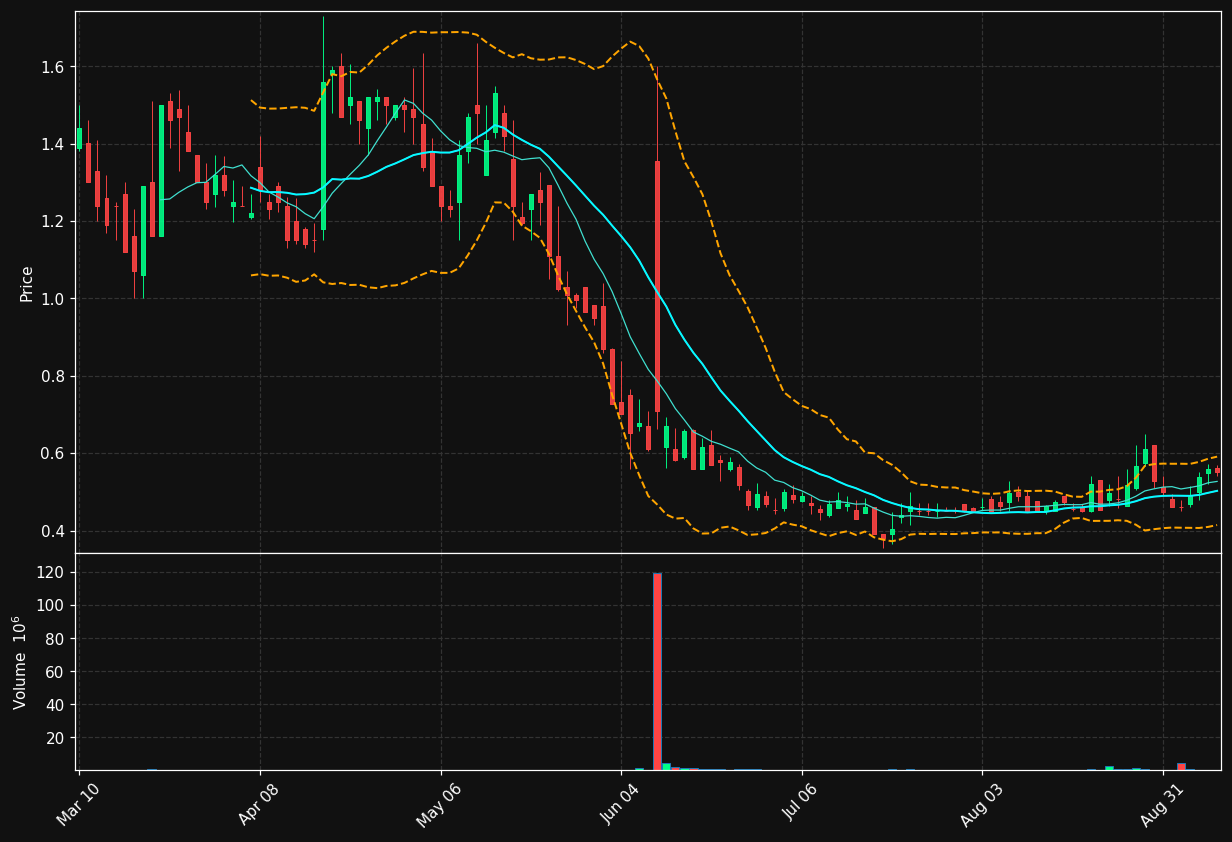Click the 'Aug 03' date label
Viewport: 1232px width, 842px height.
[981, 804]
